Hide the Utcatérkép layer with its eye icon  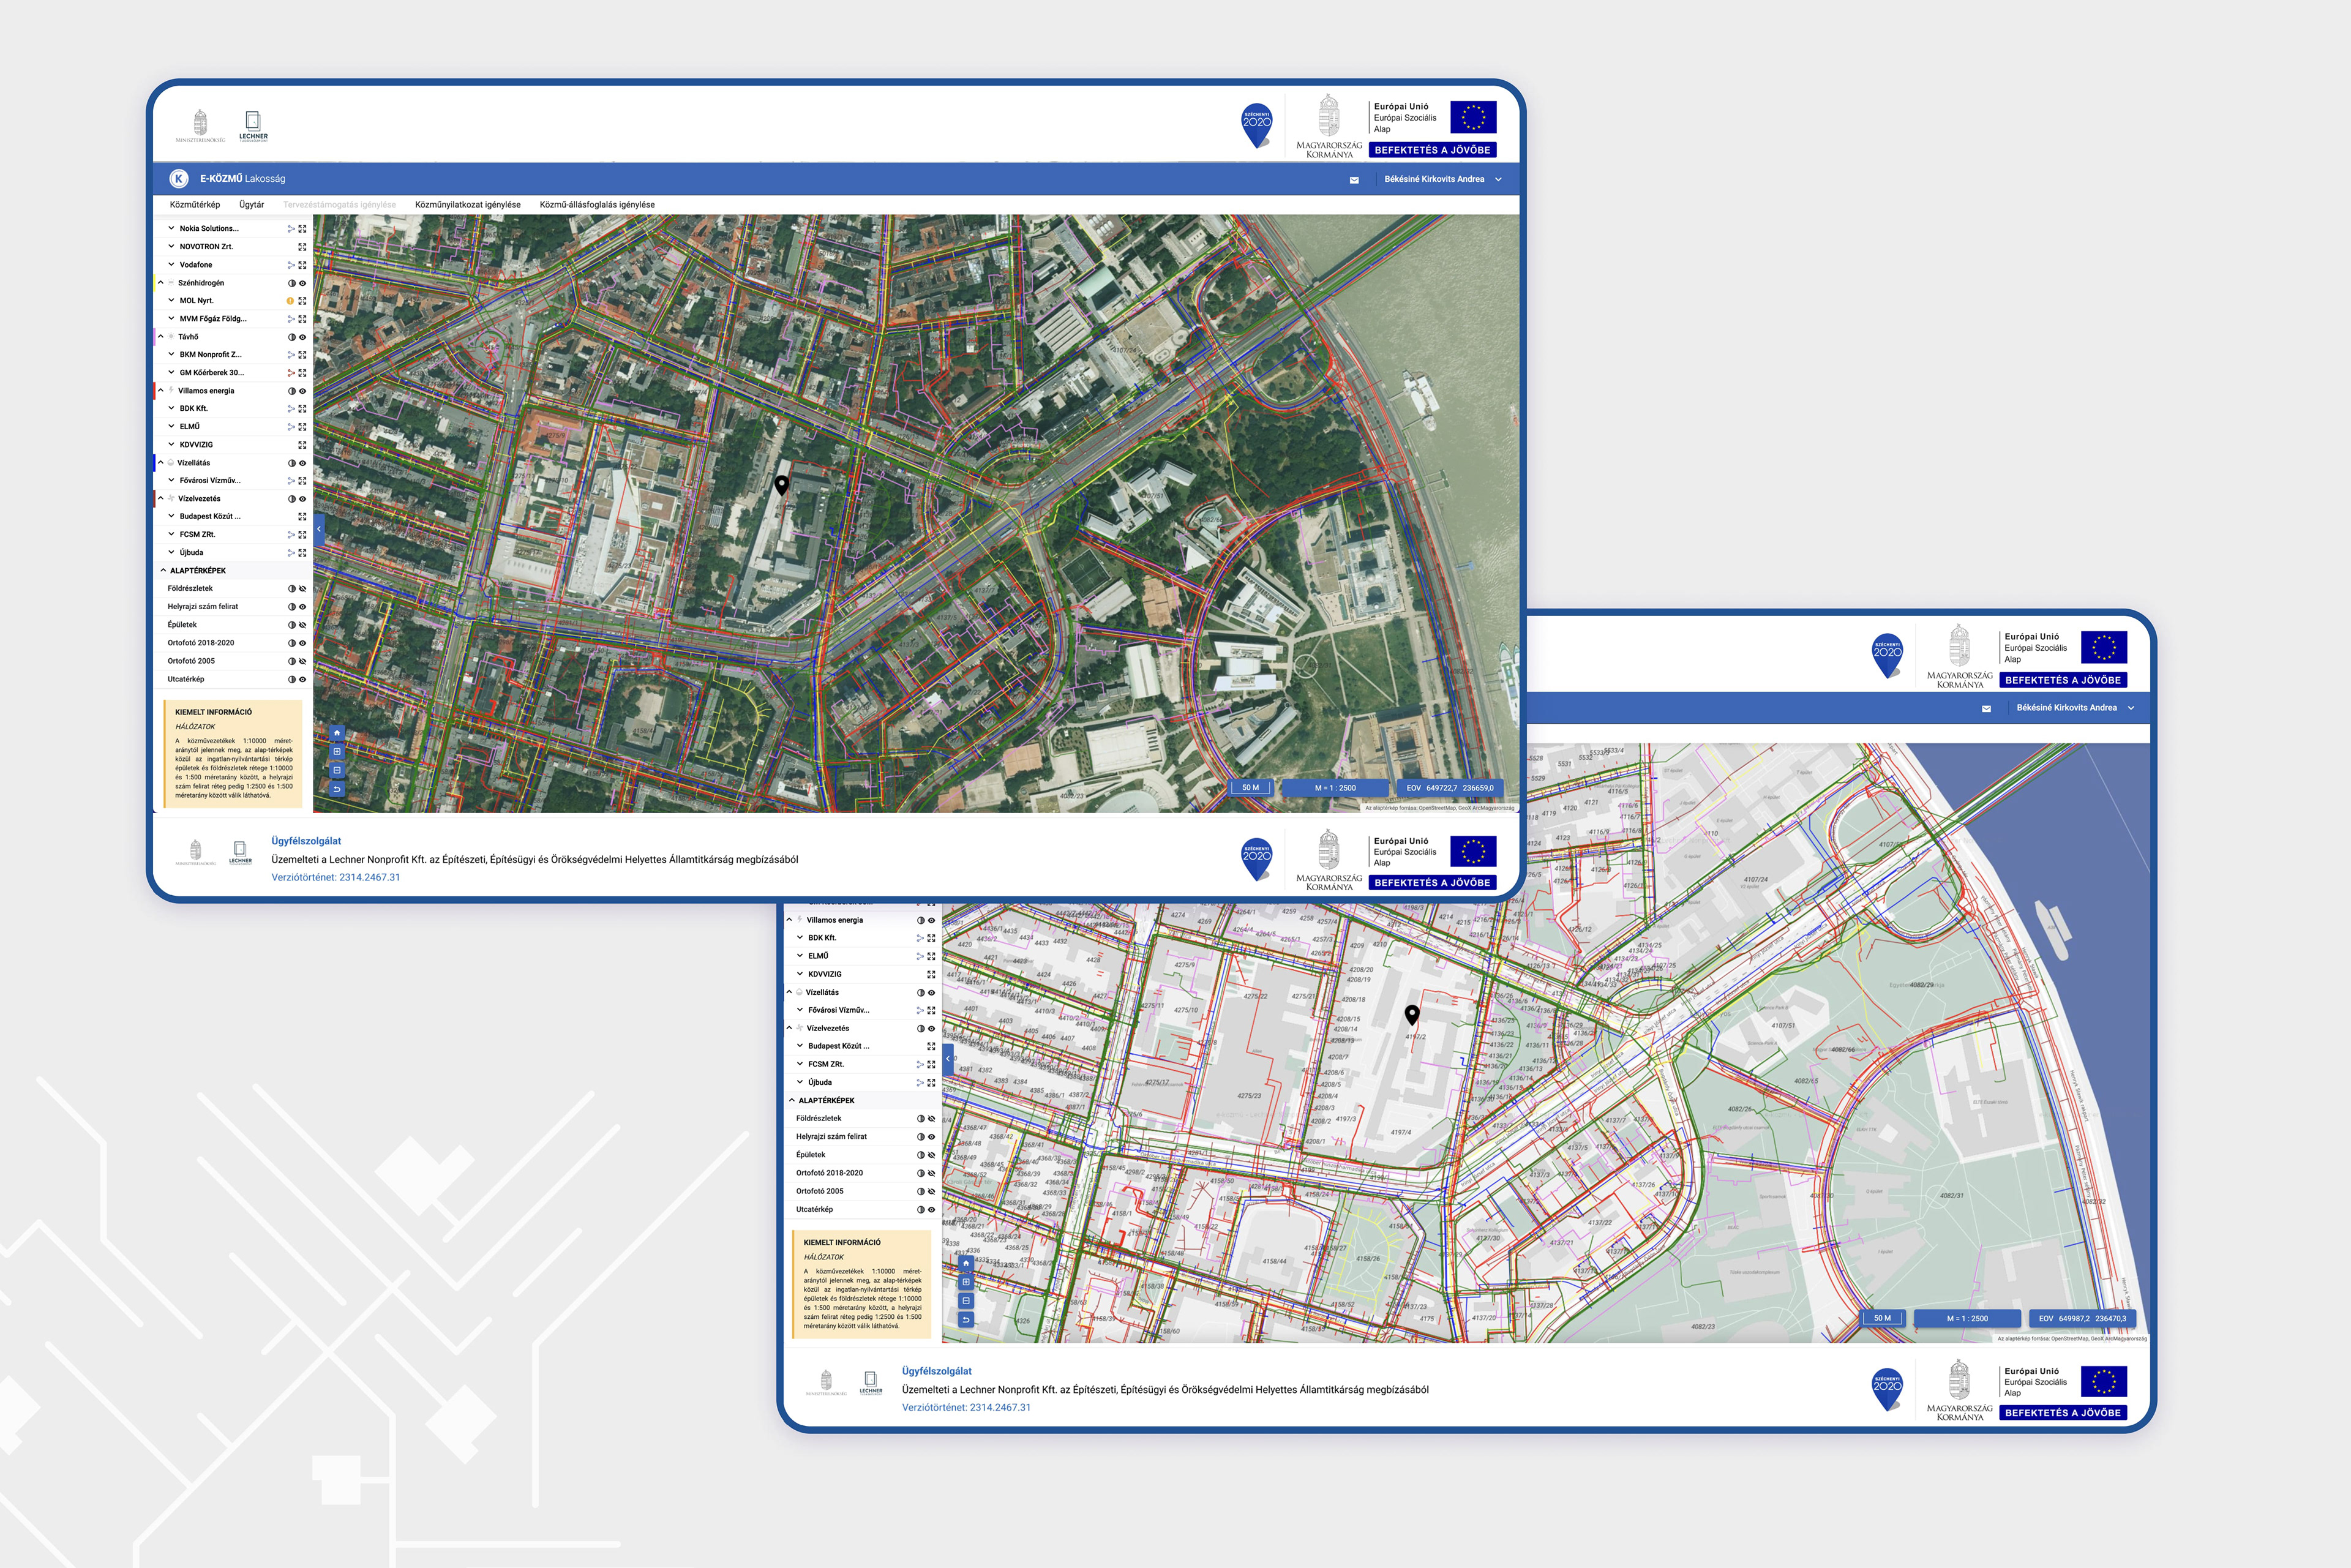[302, 679]
